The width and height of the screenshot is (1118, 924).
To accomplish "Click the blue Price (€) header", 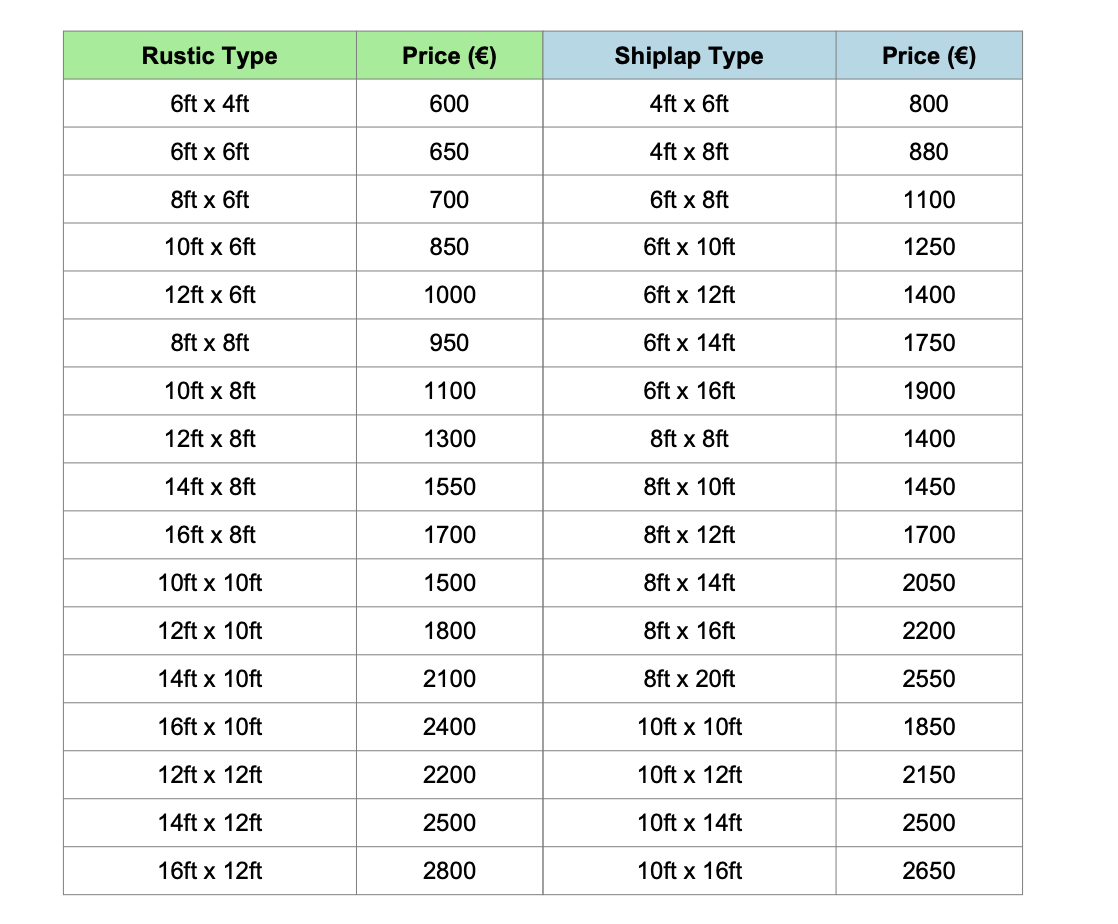I will click(929, 56).
